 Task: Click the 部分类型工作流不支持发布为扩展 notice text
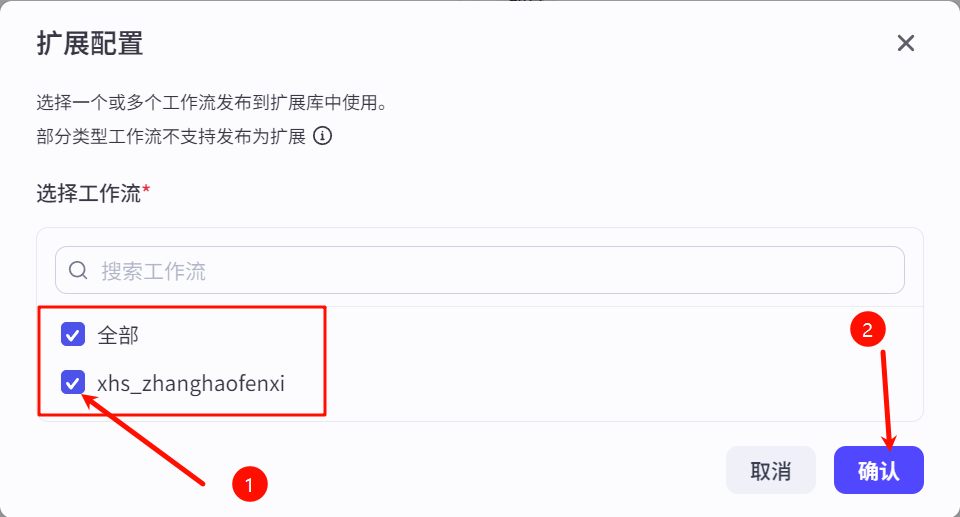tap(171, 136)
